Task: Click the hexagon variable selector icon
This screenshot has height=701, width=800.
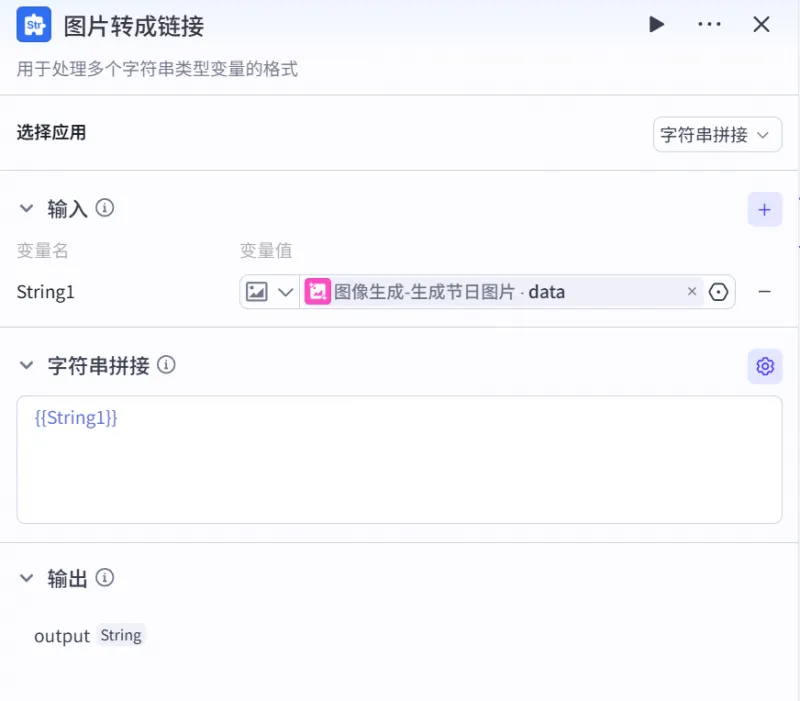Action: (718, 292)
